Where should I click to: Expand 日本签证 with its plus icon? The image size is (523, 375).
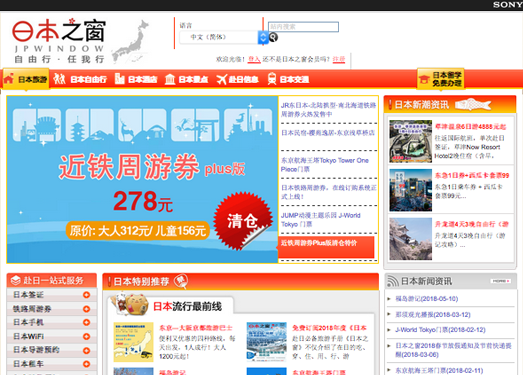pyautogui.click(x=86, y=295)
